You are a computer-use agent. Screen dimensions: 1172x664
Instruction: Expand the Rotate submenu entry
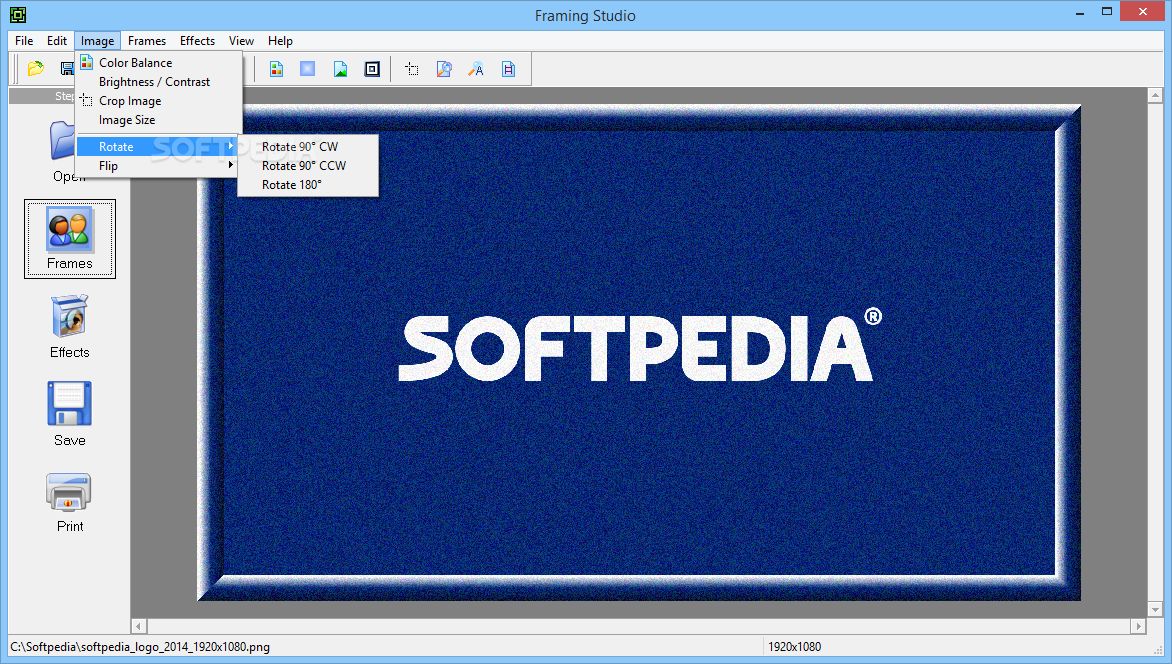tap(157, 147)
